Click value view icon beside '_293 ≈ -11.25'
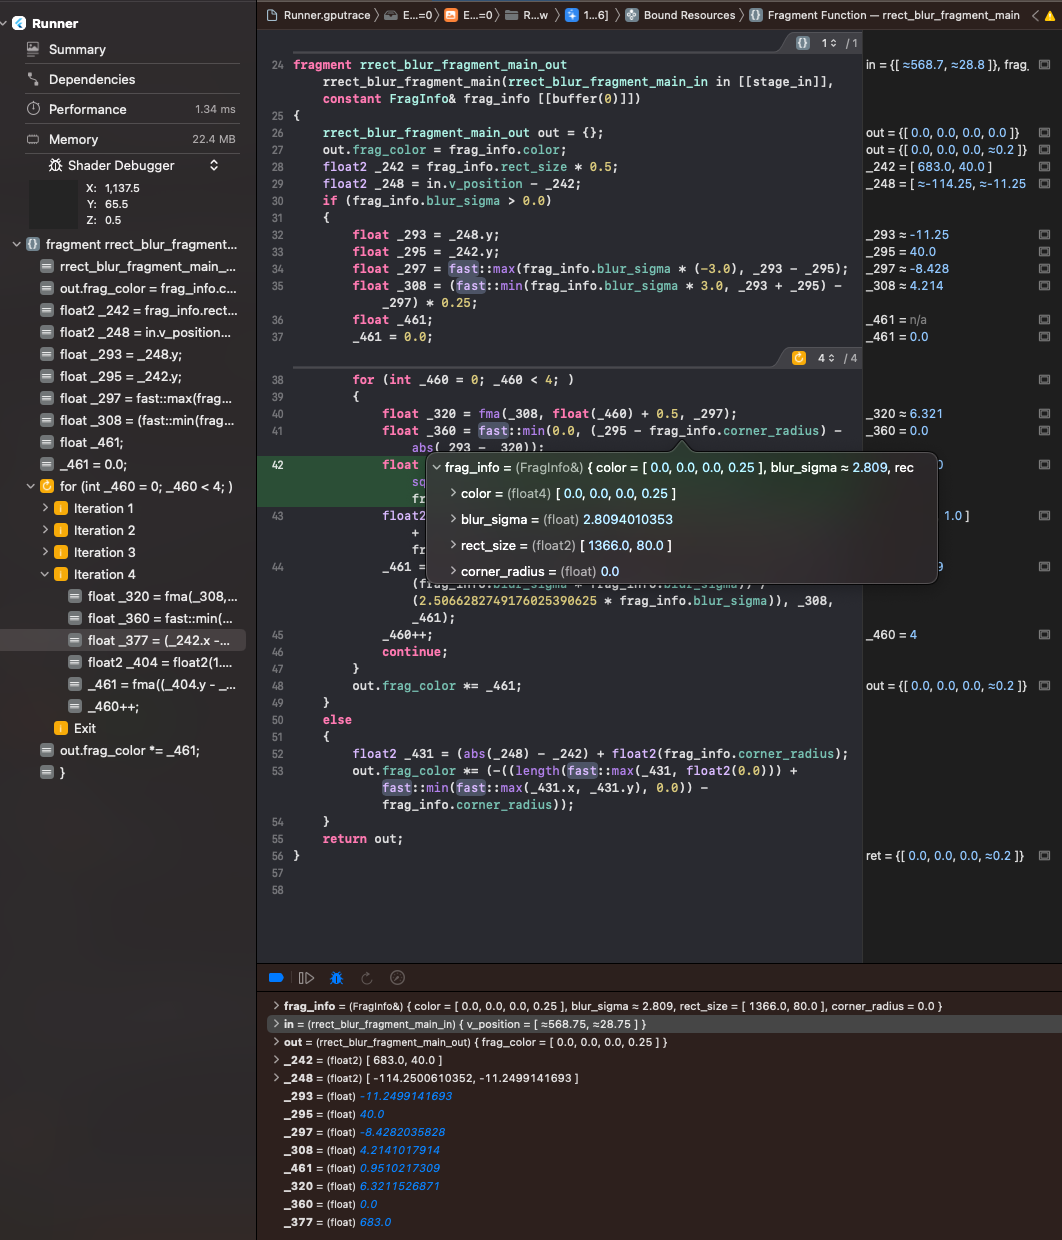The width and height of the screenshot is (1062, 1240). 1044,235
